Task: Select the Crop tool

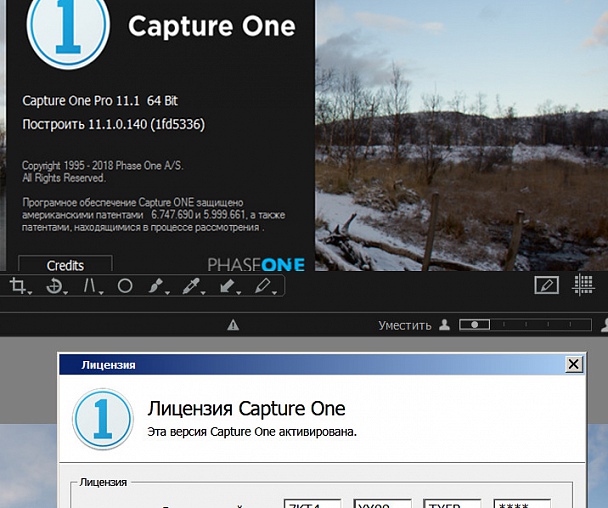Action: pyautogui.click(x=18, y=286)
